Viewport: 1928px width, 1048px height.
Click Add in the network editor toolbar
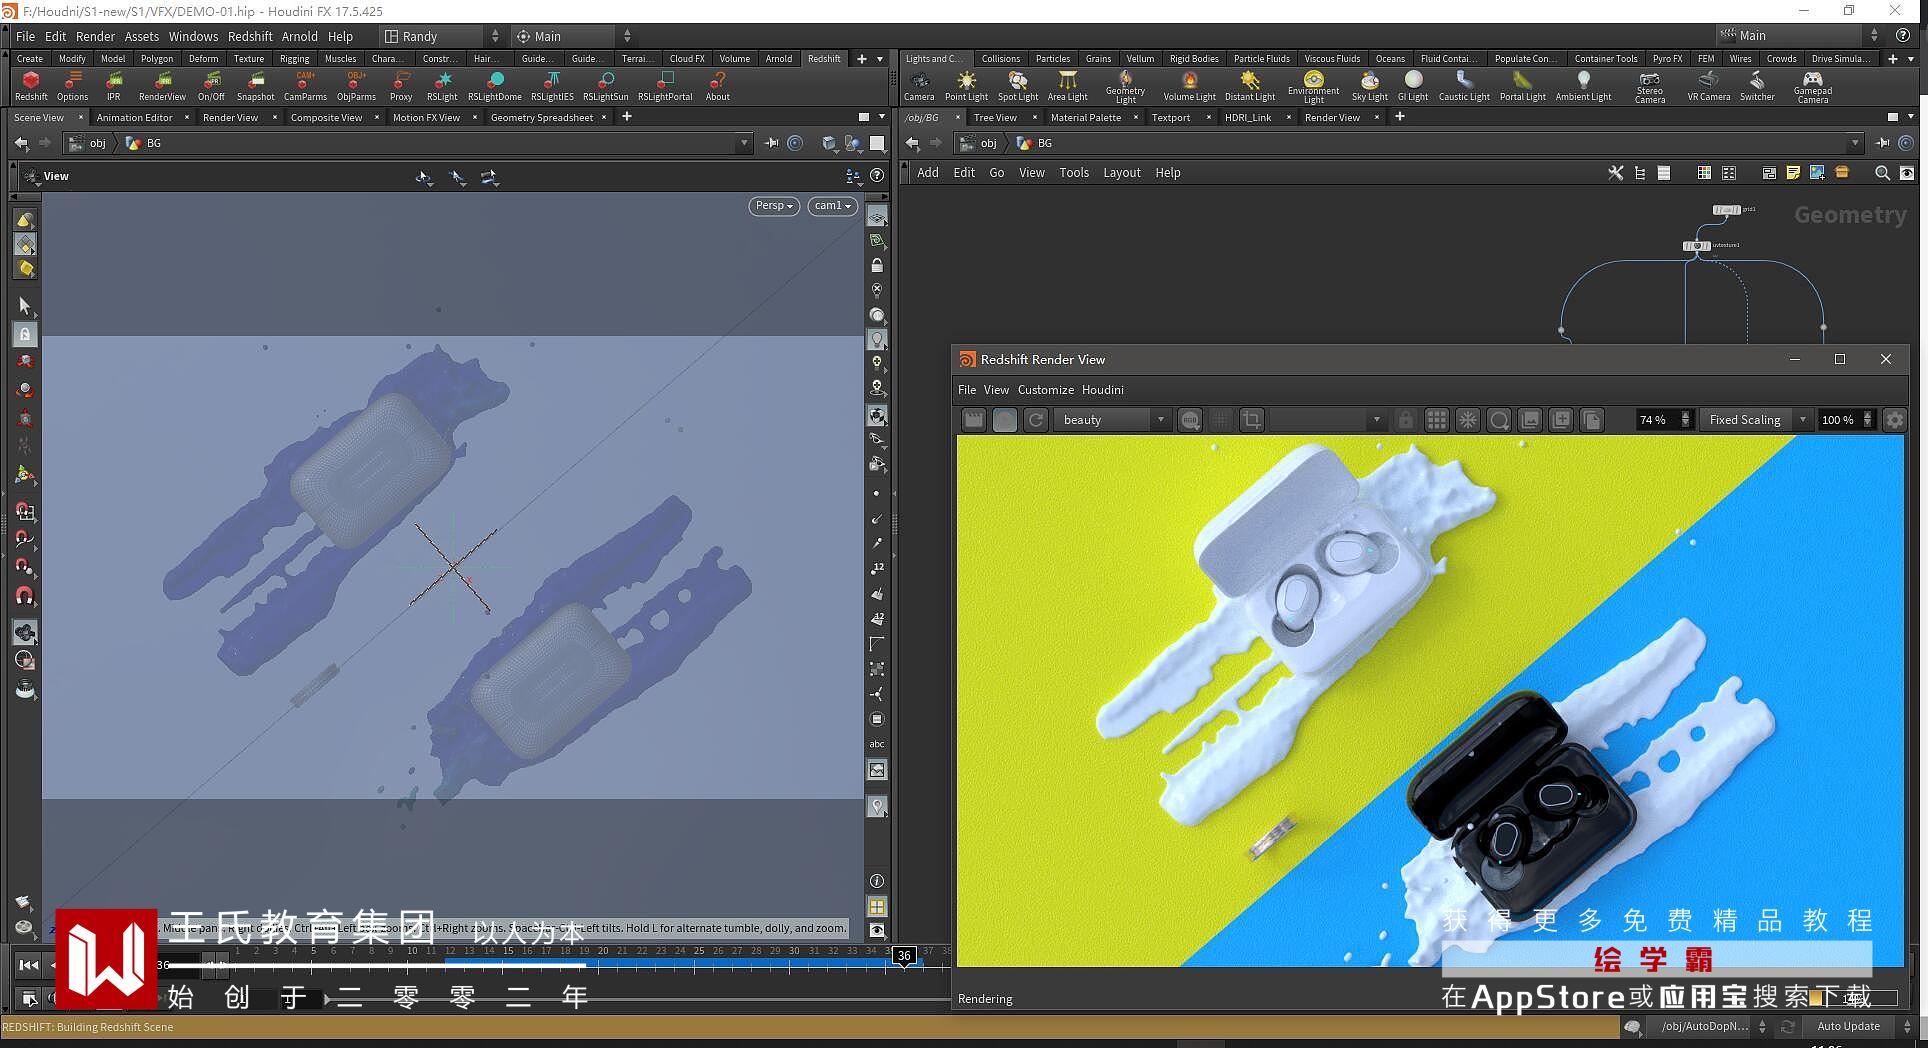pos(928,173)
